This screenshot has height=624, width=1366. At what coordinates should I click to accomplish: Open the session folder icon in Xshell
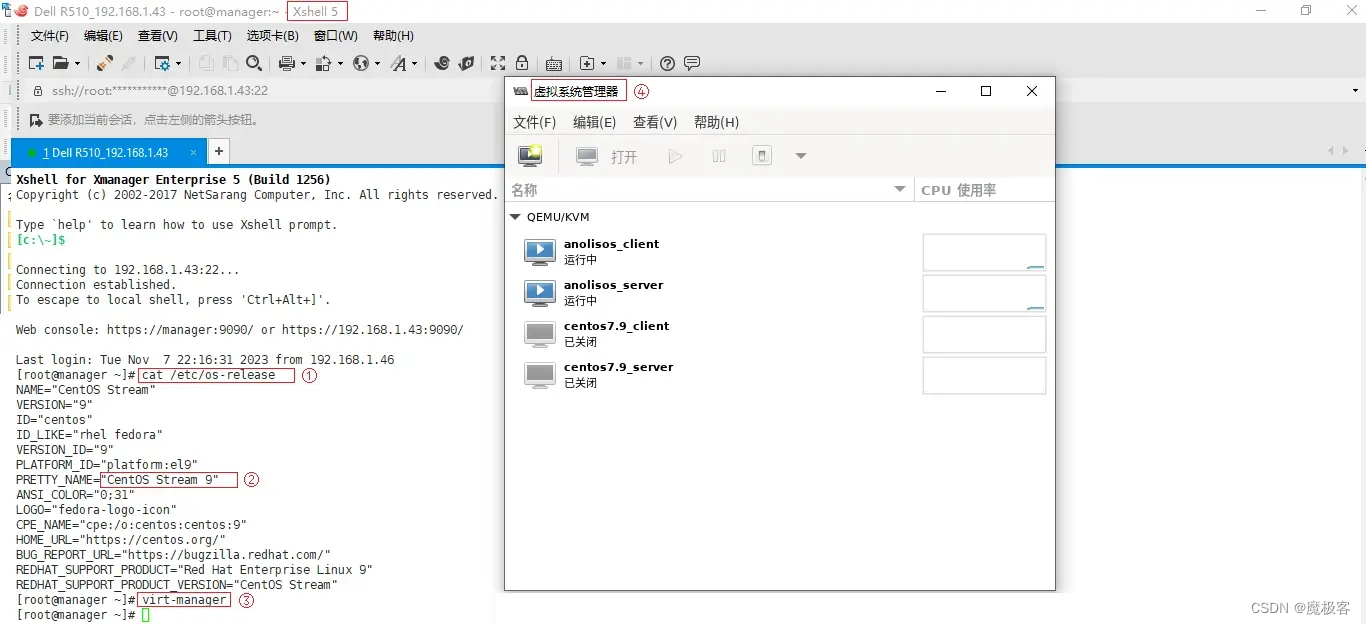click(60, 63)
